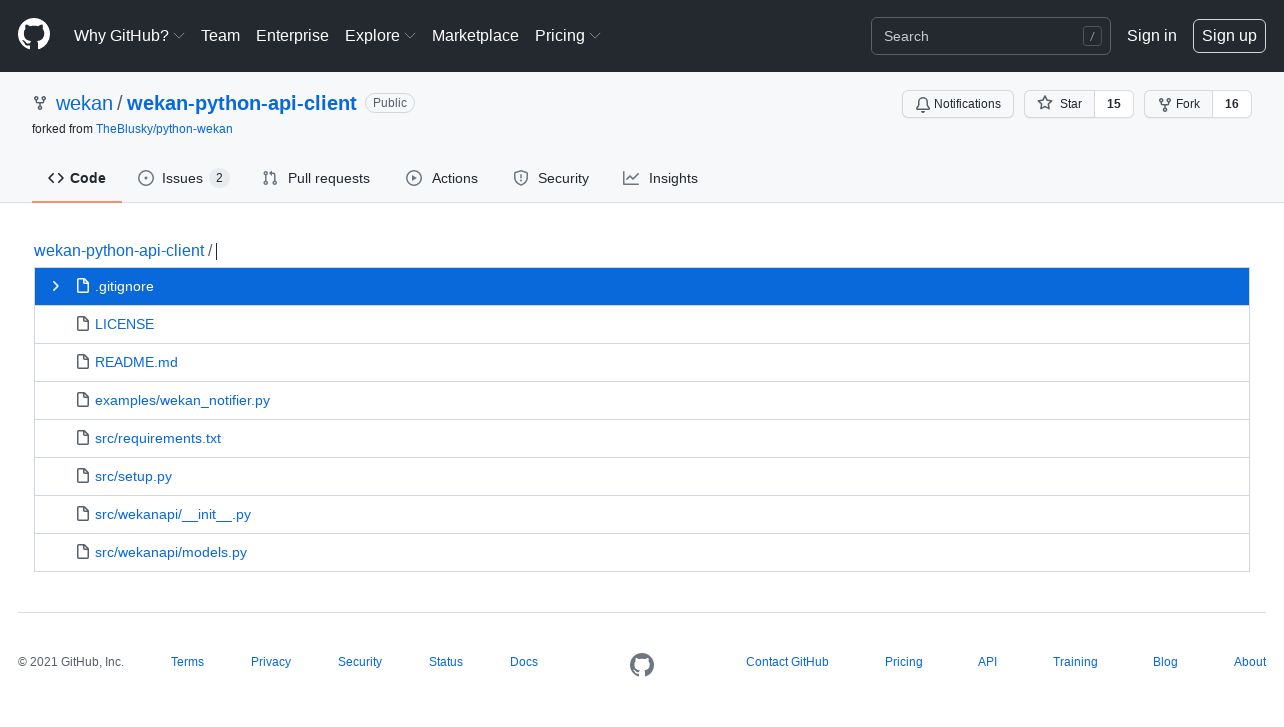Open the wekan-python-api-client repository title link
Image resolution: width=1284 pixels, height=727 pixels.
click(242, 103)
